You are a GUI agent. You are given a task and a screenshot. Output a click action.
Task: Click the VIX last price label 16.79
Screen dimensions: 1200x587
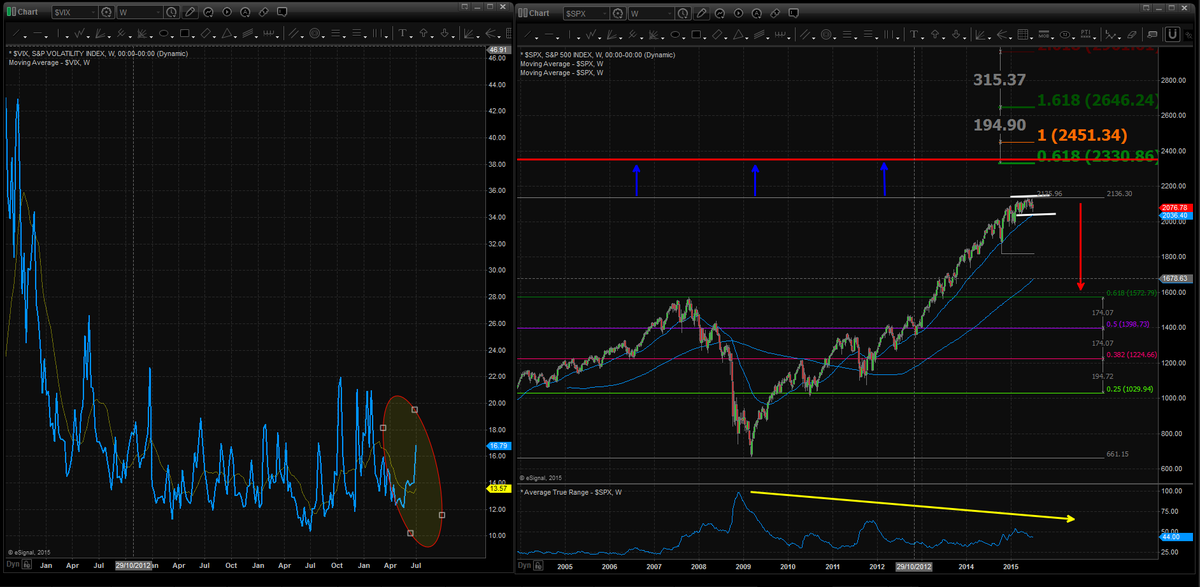(497, 446)
